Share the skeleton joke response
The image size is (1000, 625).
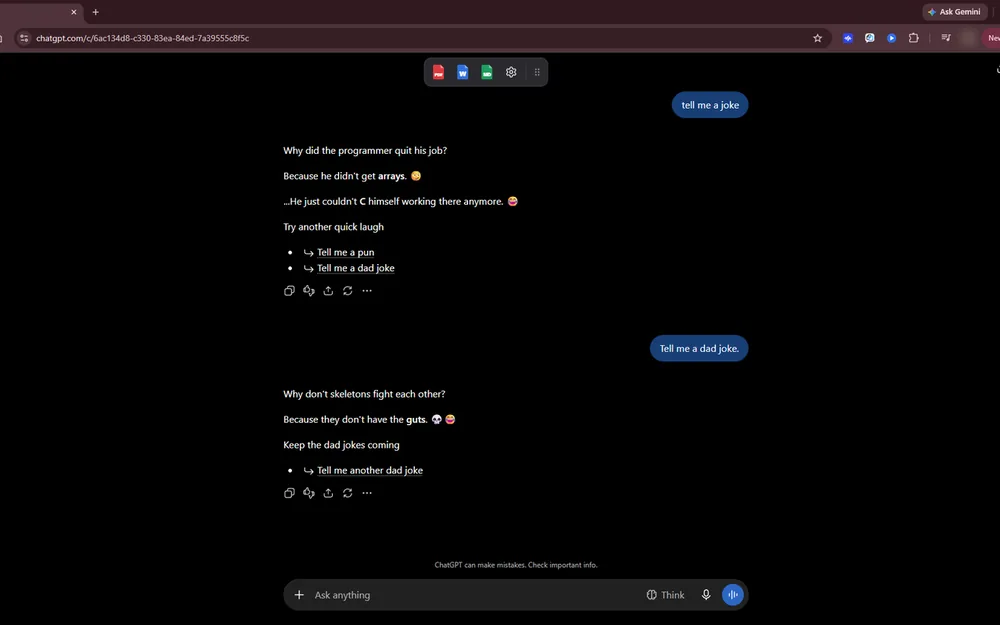[328, 493]
